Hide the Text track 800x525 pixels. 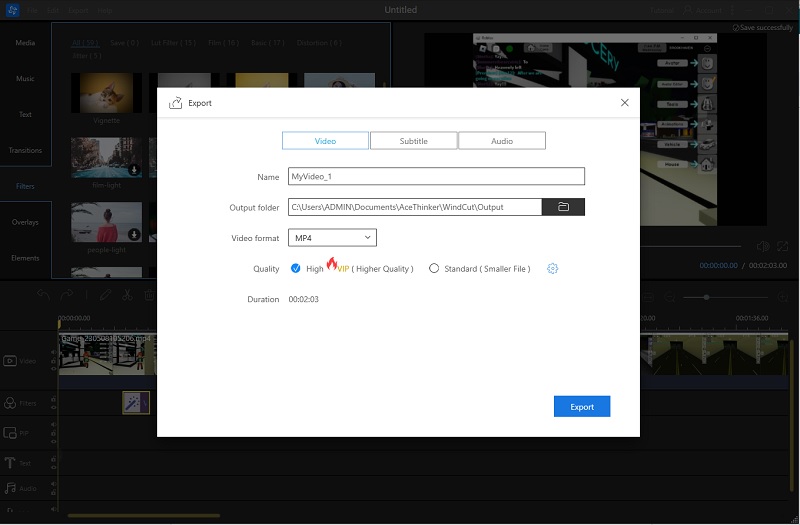click(54, 467)
